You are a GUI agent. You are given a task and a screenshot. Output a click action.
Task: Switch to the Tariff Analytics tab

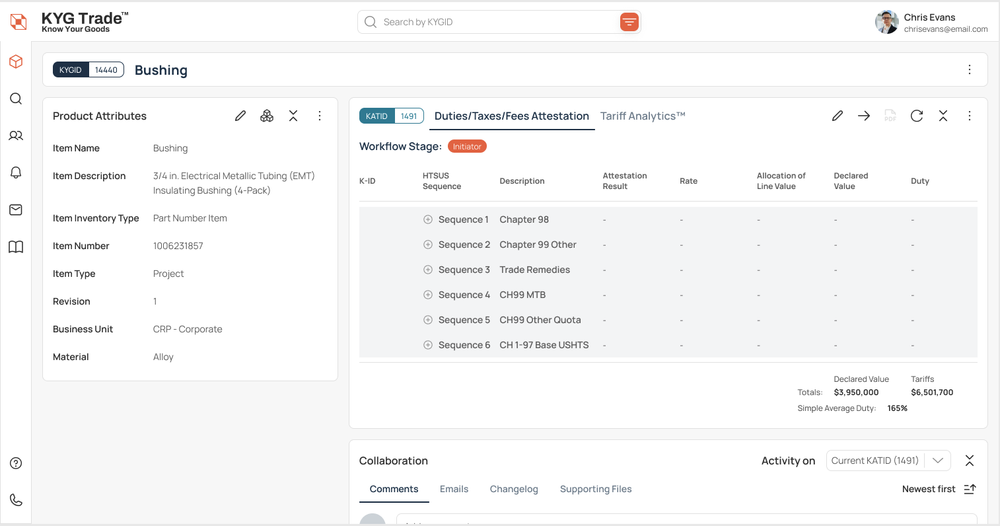642,116
